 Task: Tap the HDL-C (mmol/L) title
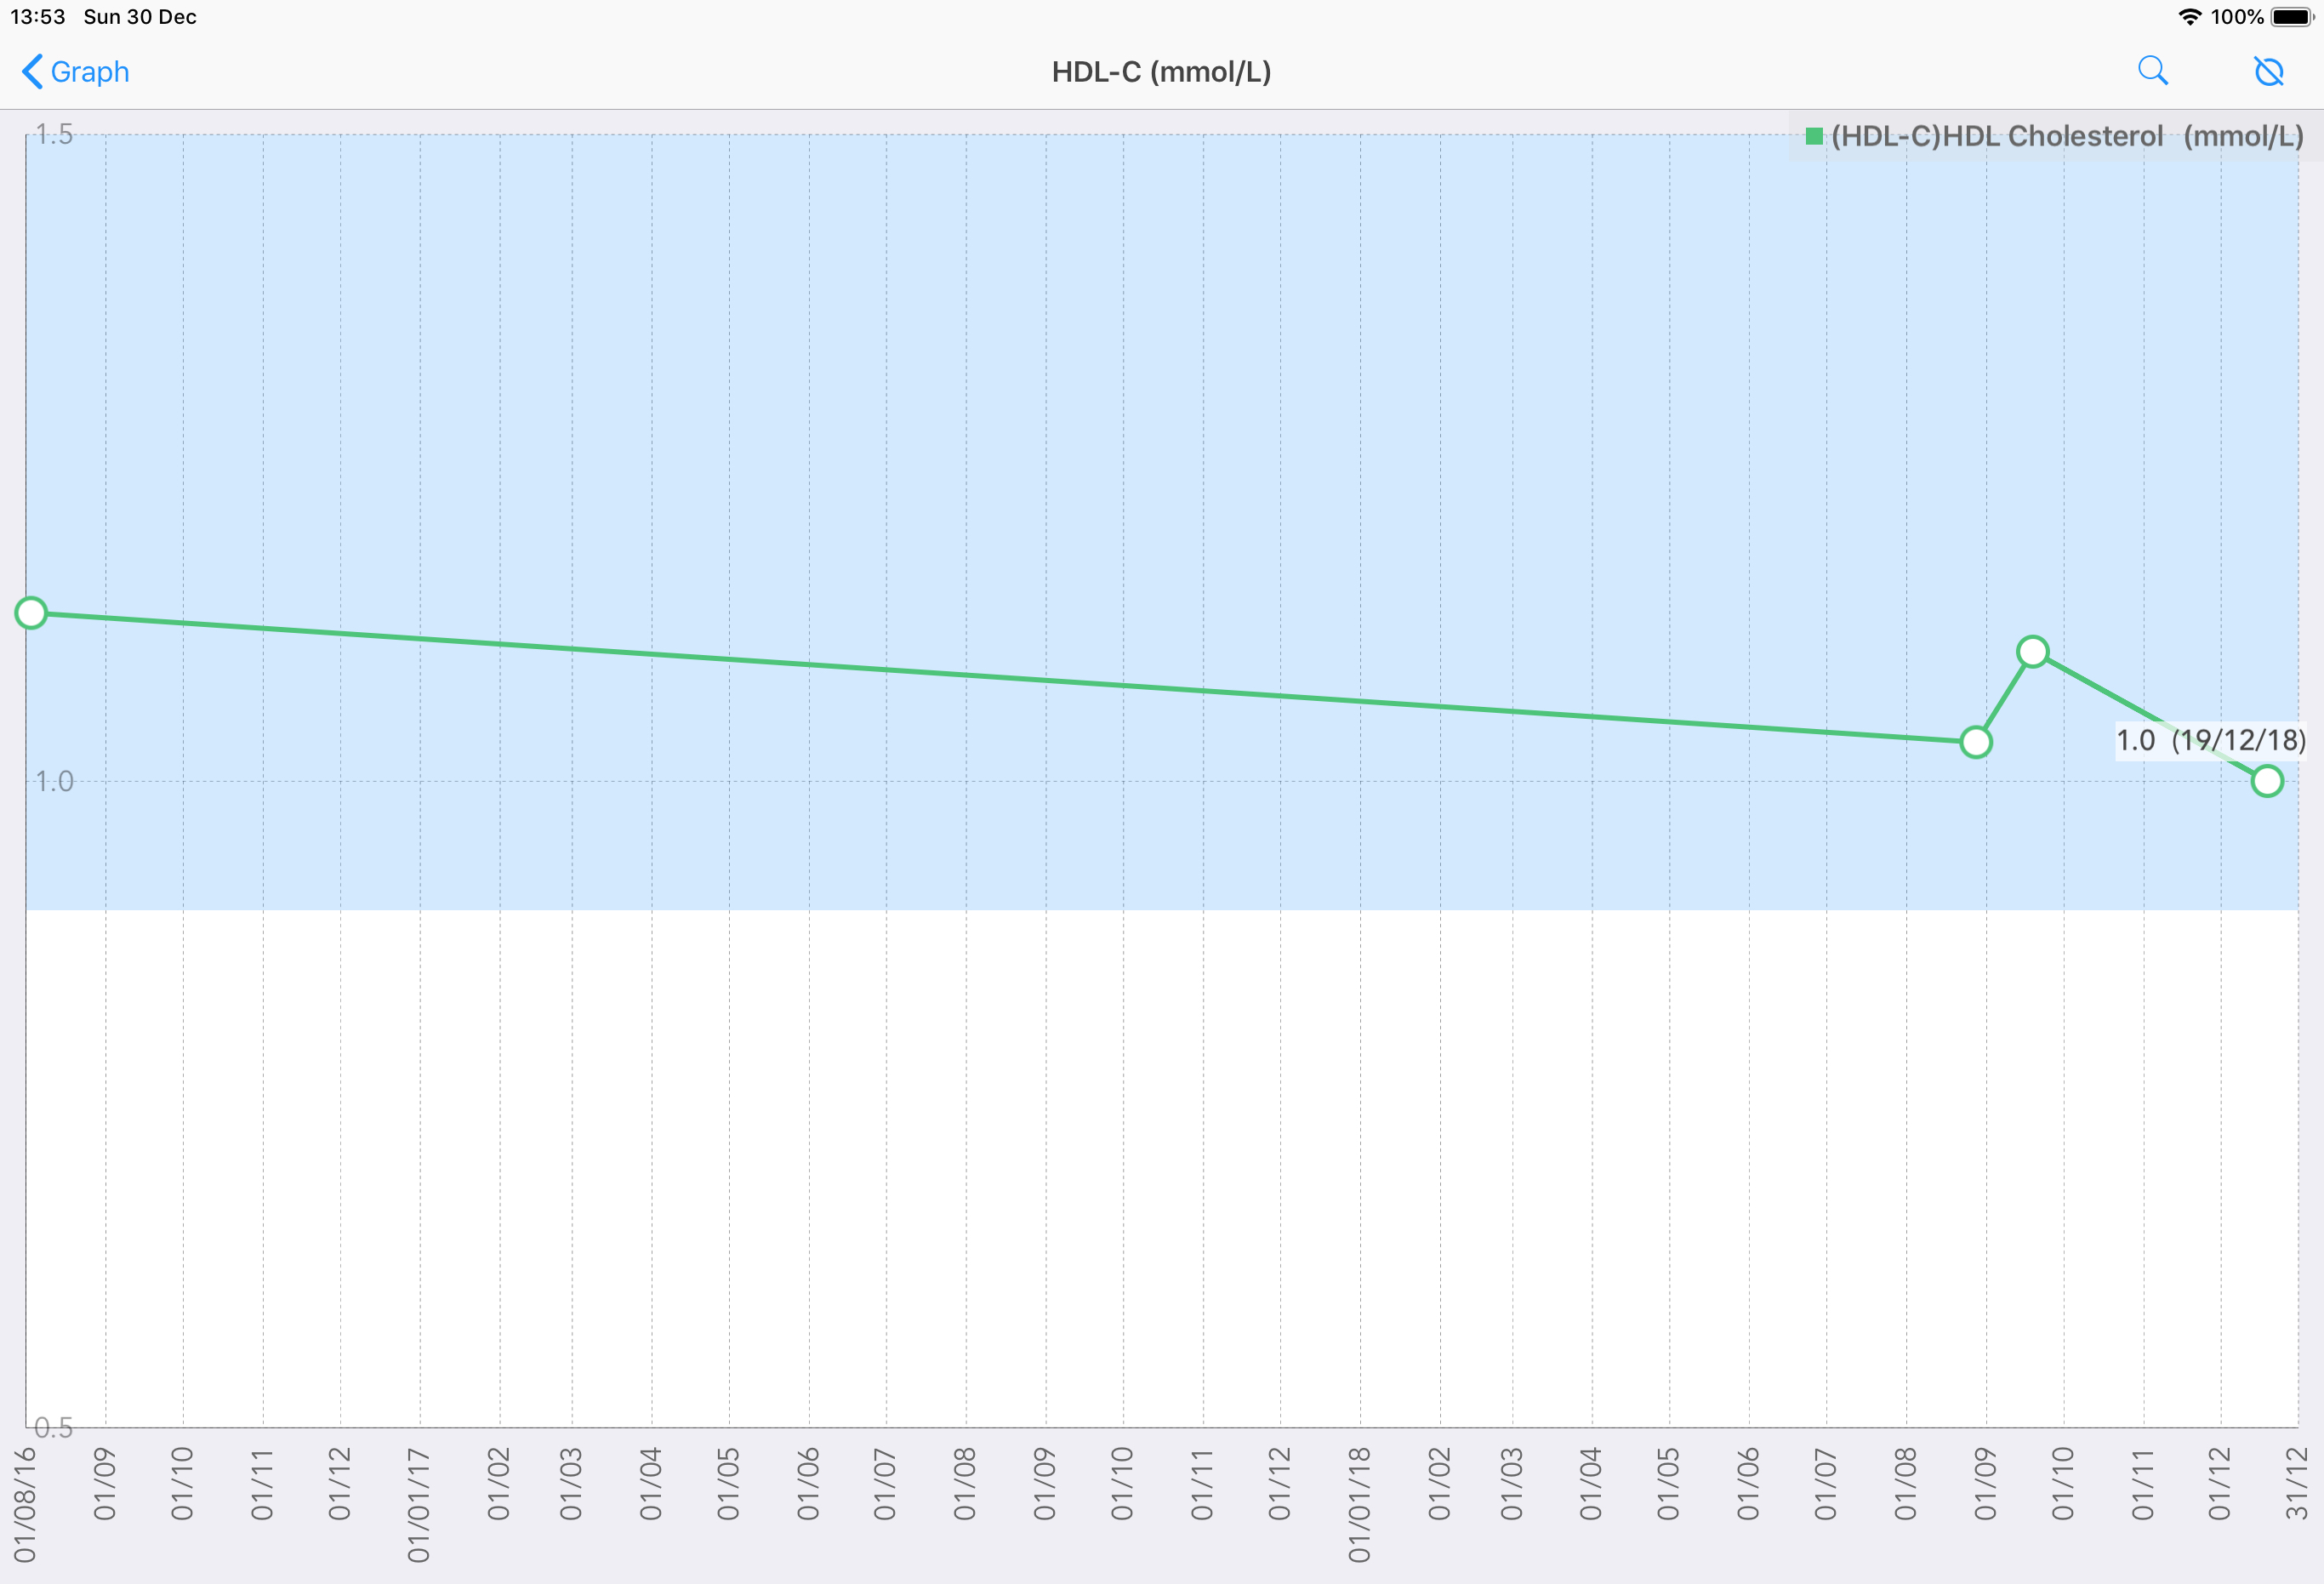[1161, 72]
